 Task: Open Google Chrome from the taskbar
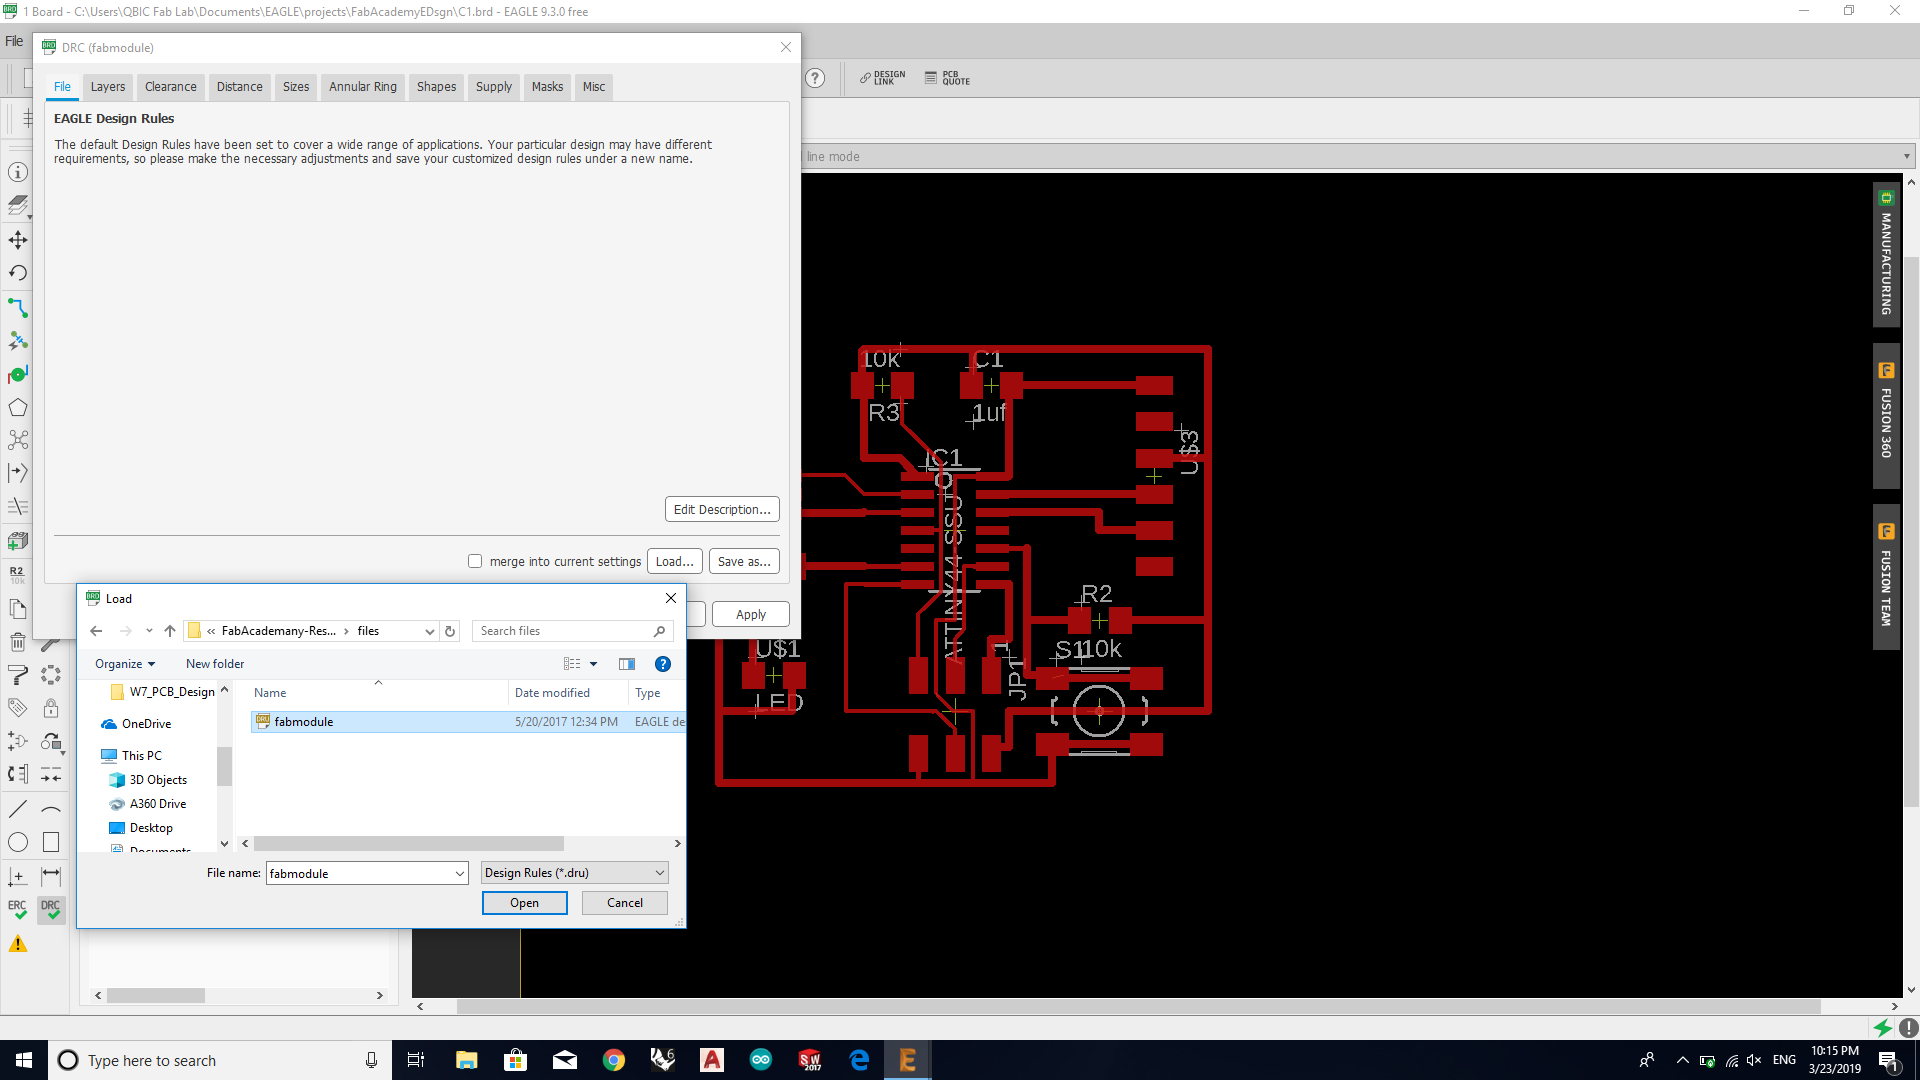614,1060
